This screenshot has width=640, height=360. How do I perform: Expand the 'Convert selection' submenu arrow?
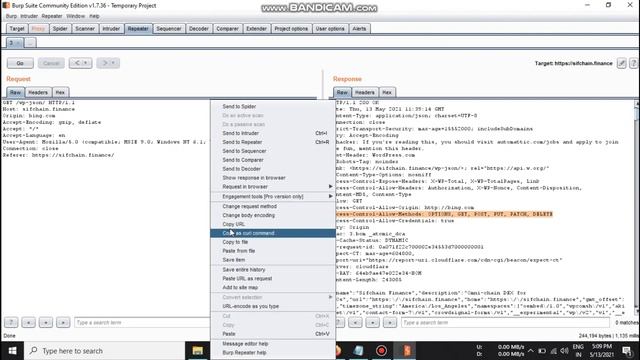330,297
